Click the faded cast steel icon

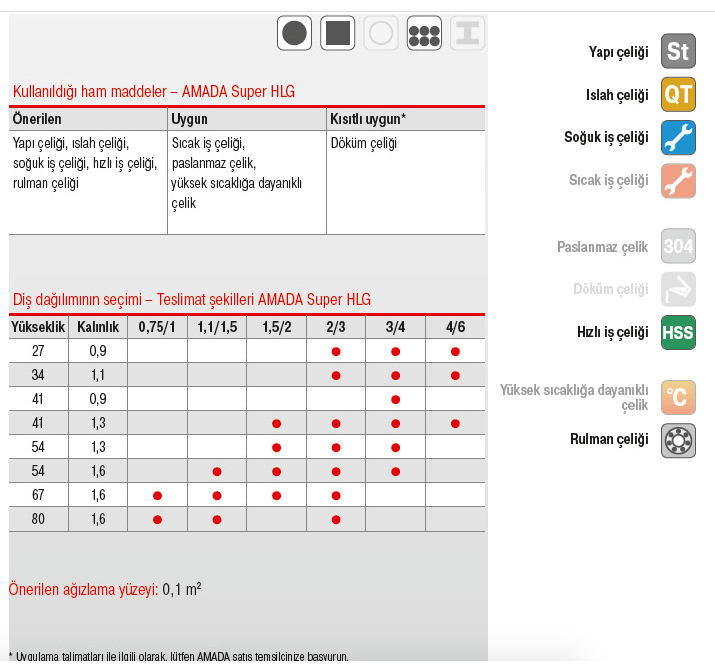click(x=679, y=290)
